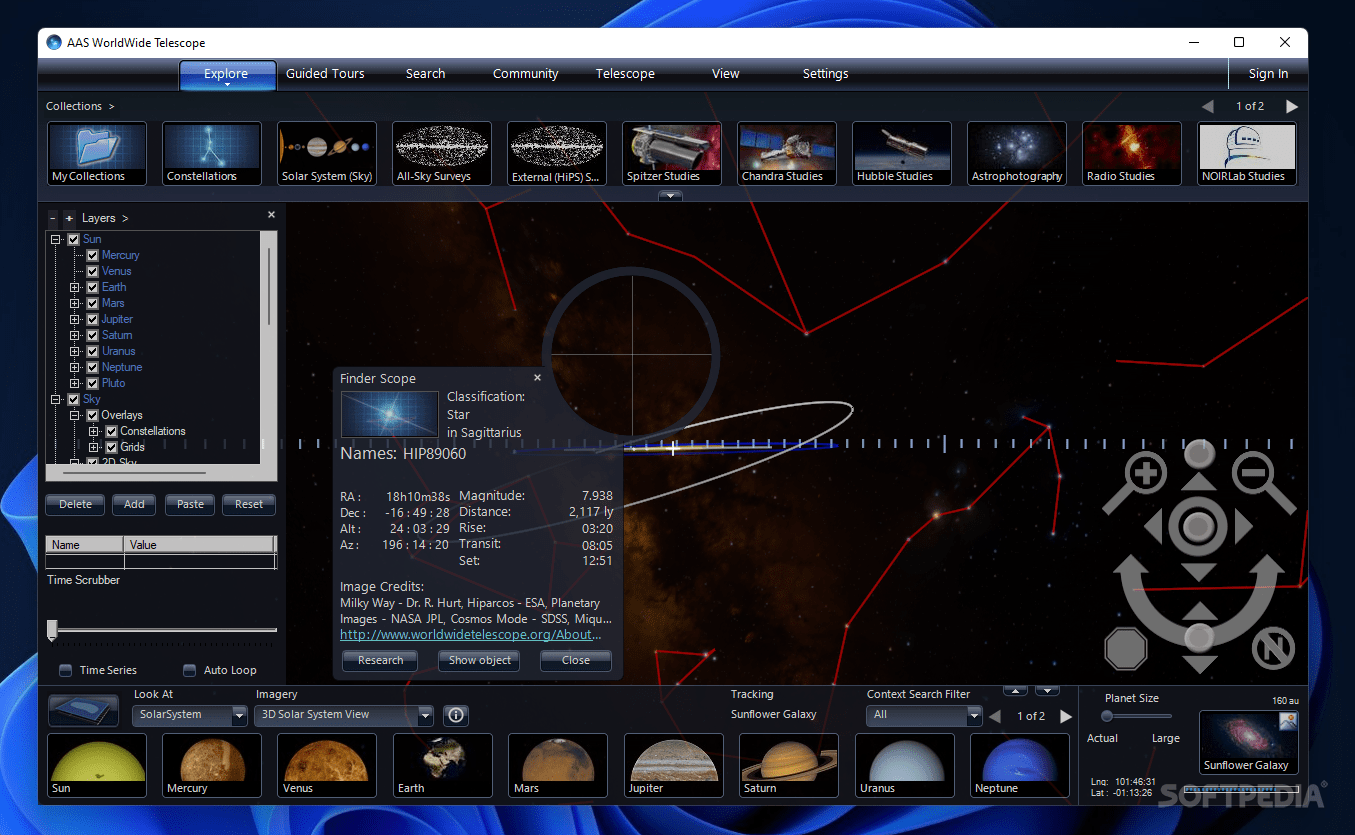
Task: Open External (HiPS) surveys collection
Action: (x=557, y=154)
